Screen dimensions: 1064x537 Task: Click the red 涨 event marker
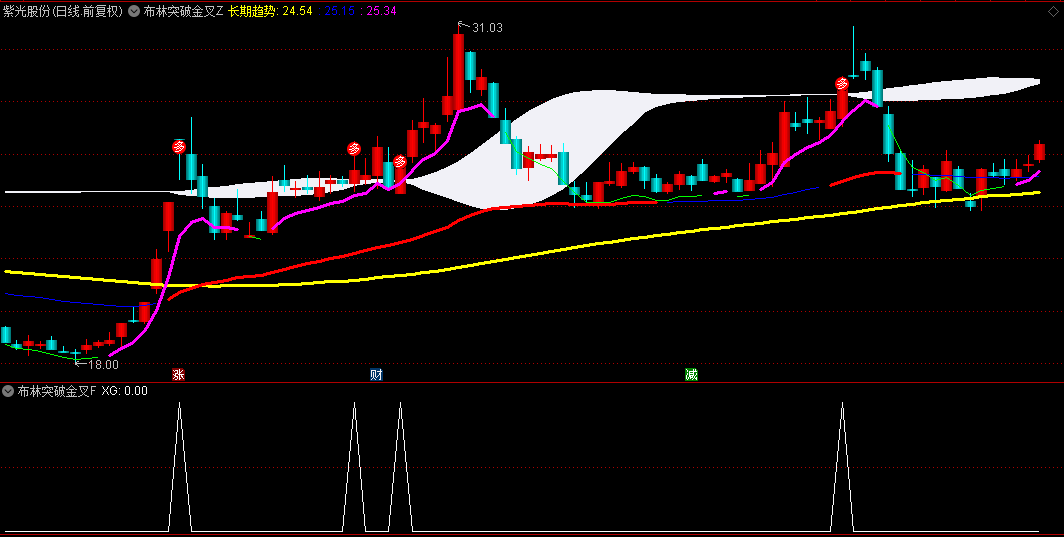coord(178,375)
